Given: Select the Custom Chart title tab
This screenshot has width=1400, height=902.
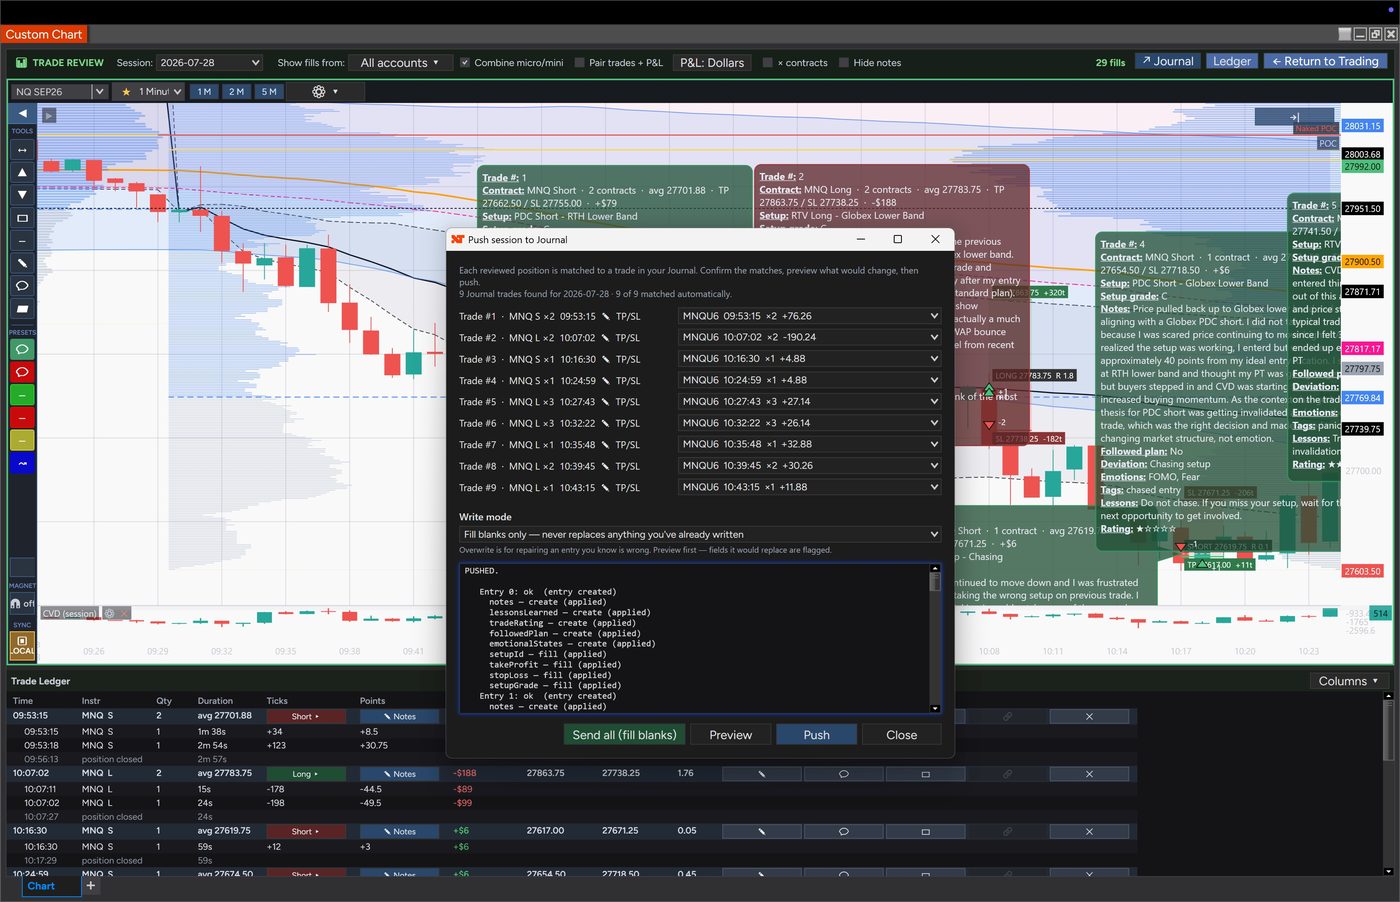Looking at the screenshot, I should click(44, 34).
